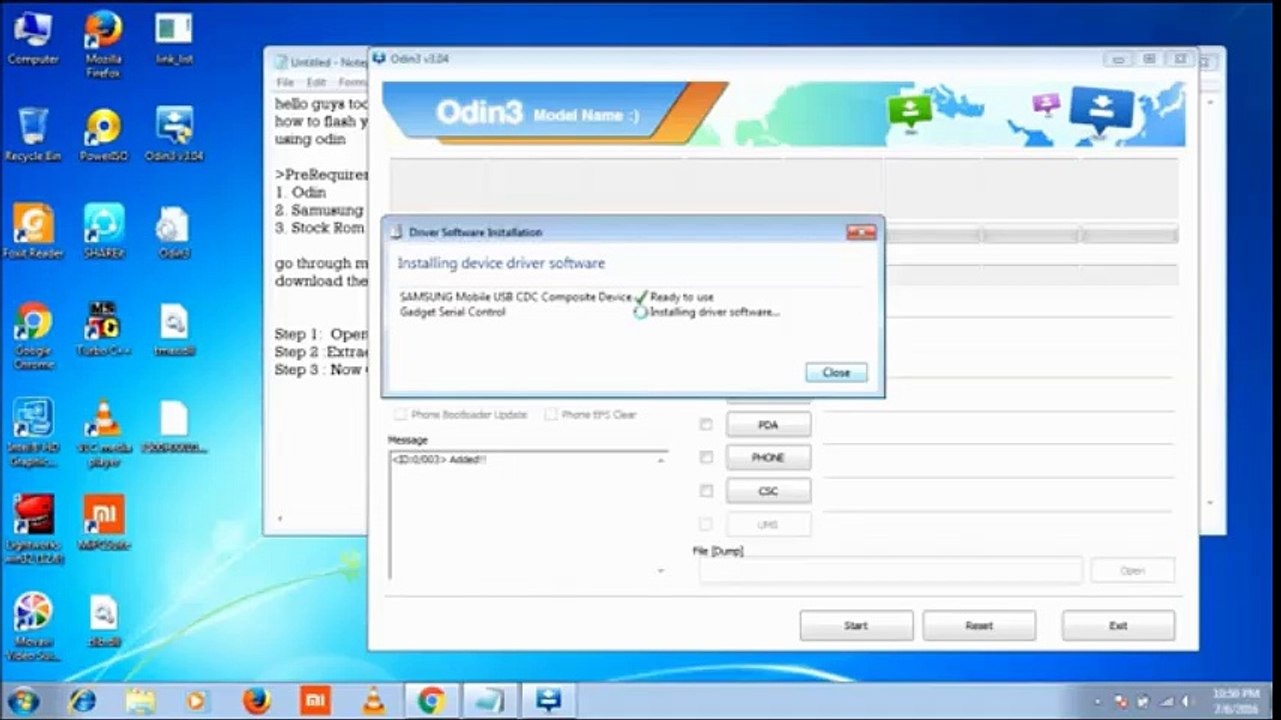Open the File menu in Notepad

click(x=286, y=82)
